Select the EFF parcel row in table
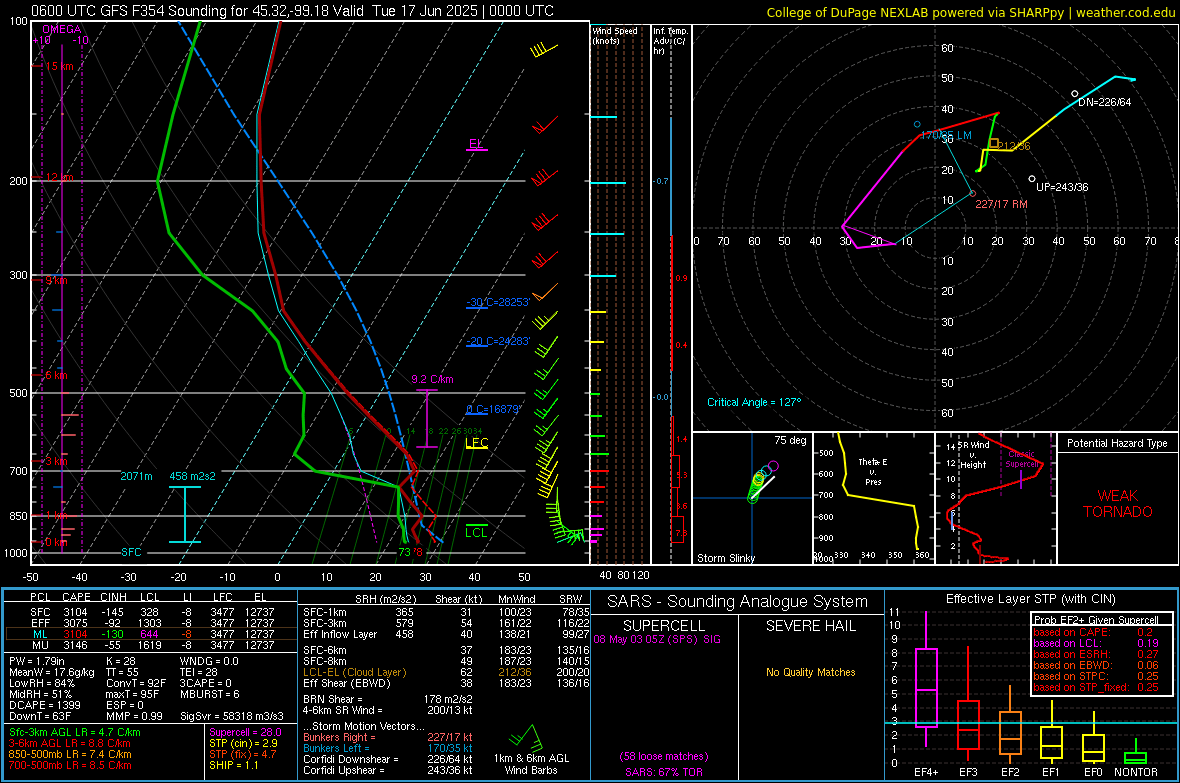The width and height of the screenshot is (1180, 783). (x=151, y=623)
